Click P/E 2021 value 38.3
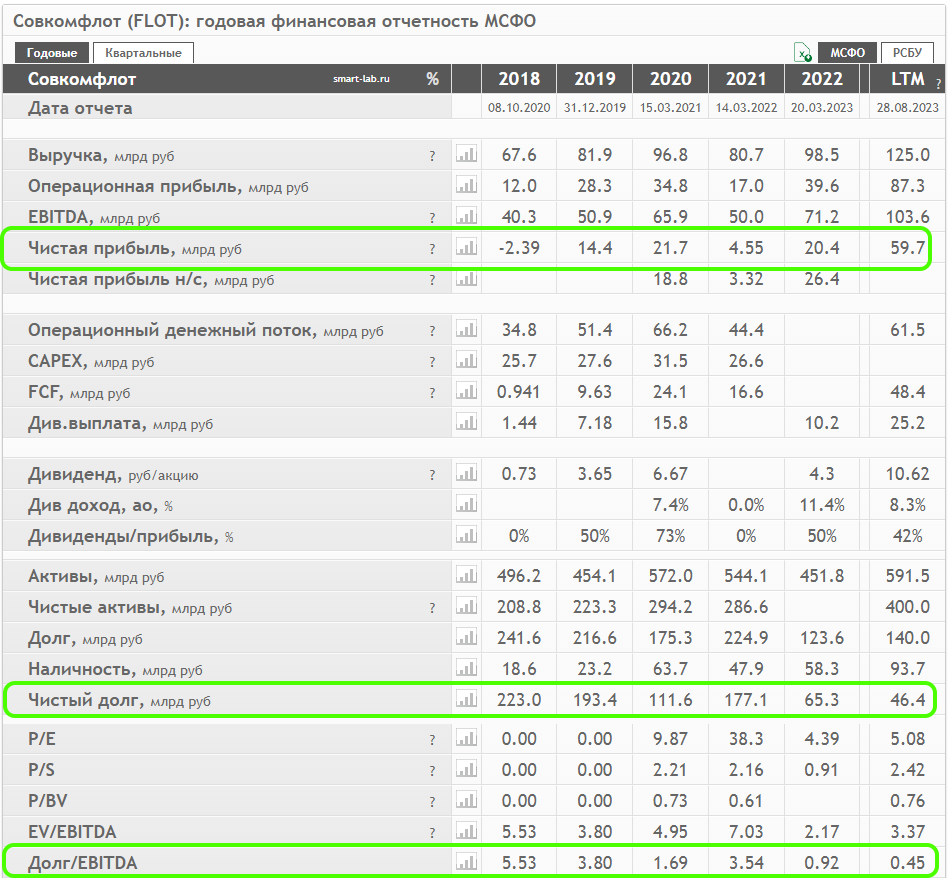The width and height of the screenshot is (948, 878). pos(746,738)
